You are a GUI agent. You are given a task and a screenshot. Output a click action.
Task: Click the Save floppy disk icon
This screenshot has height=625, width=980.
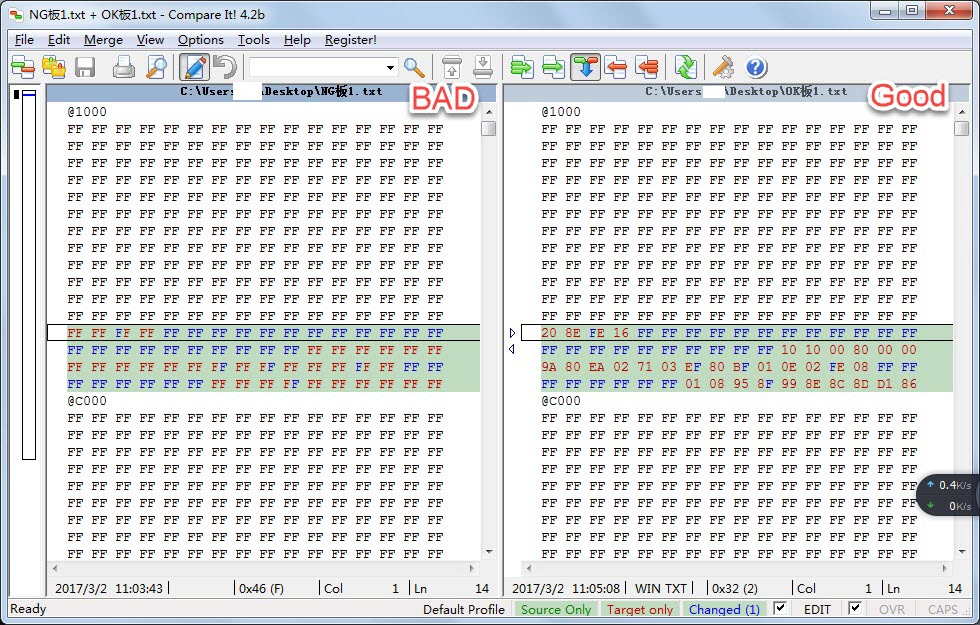(x=85, y=67)
